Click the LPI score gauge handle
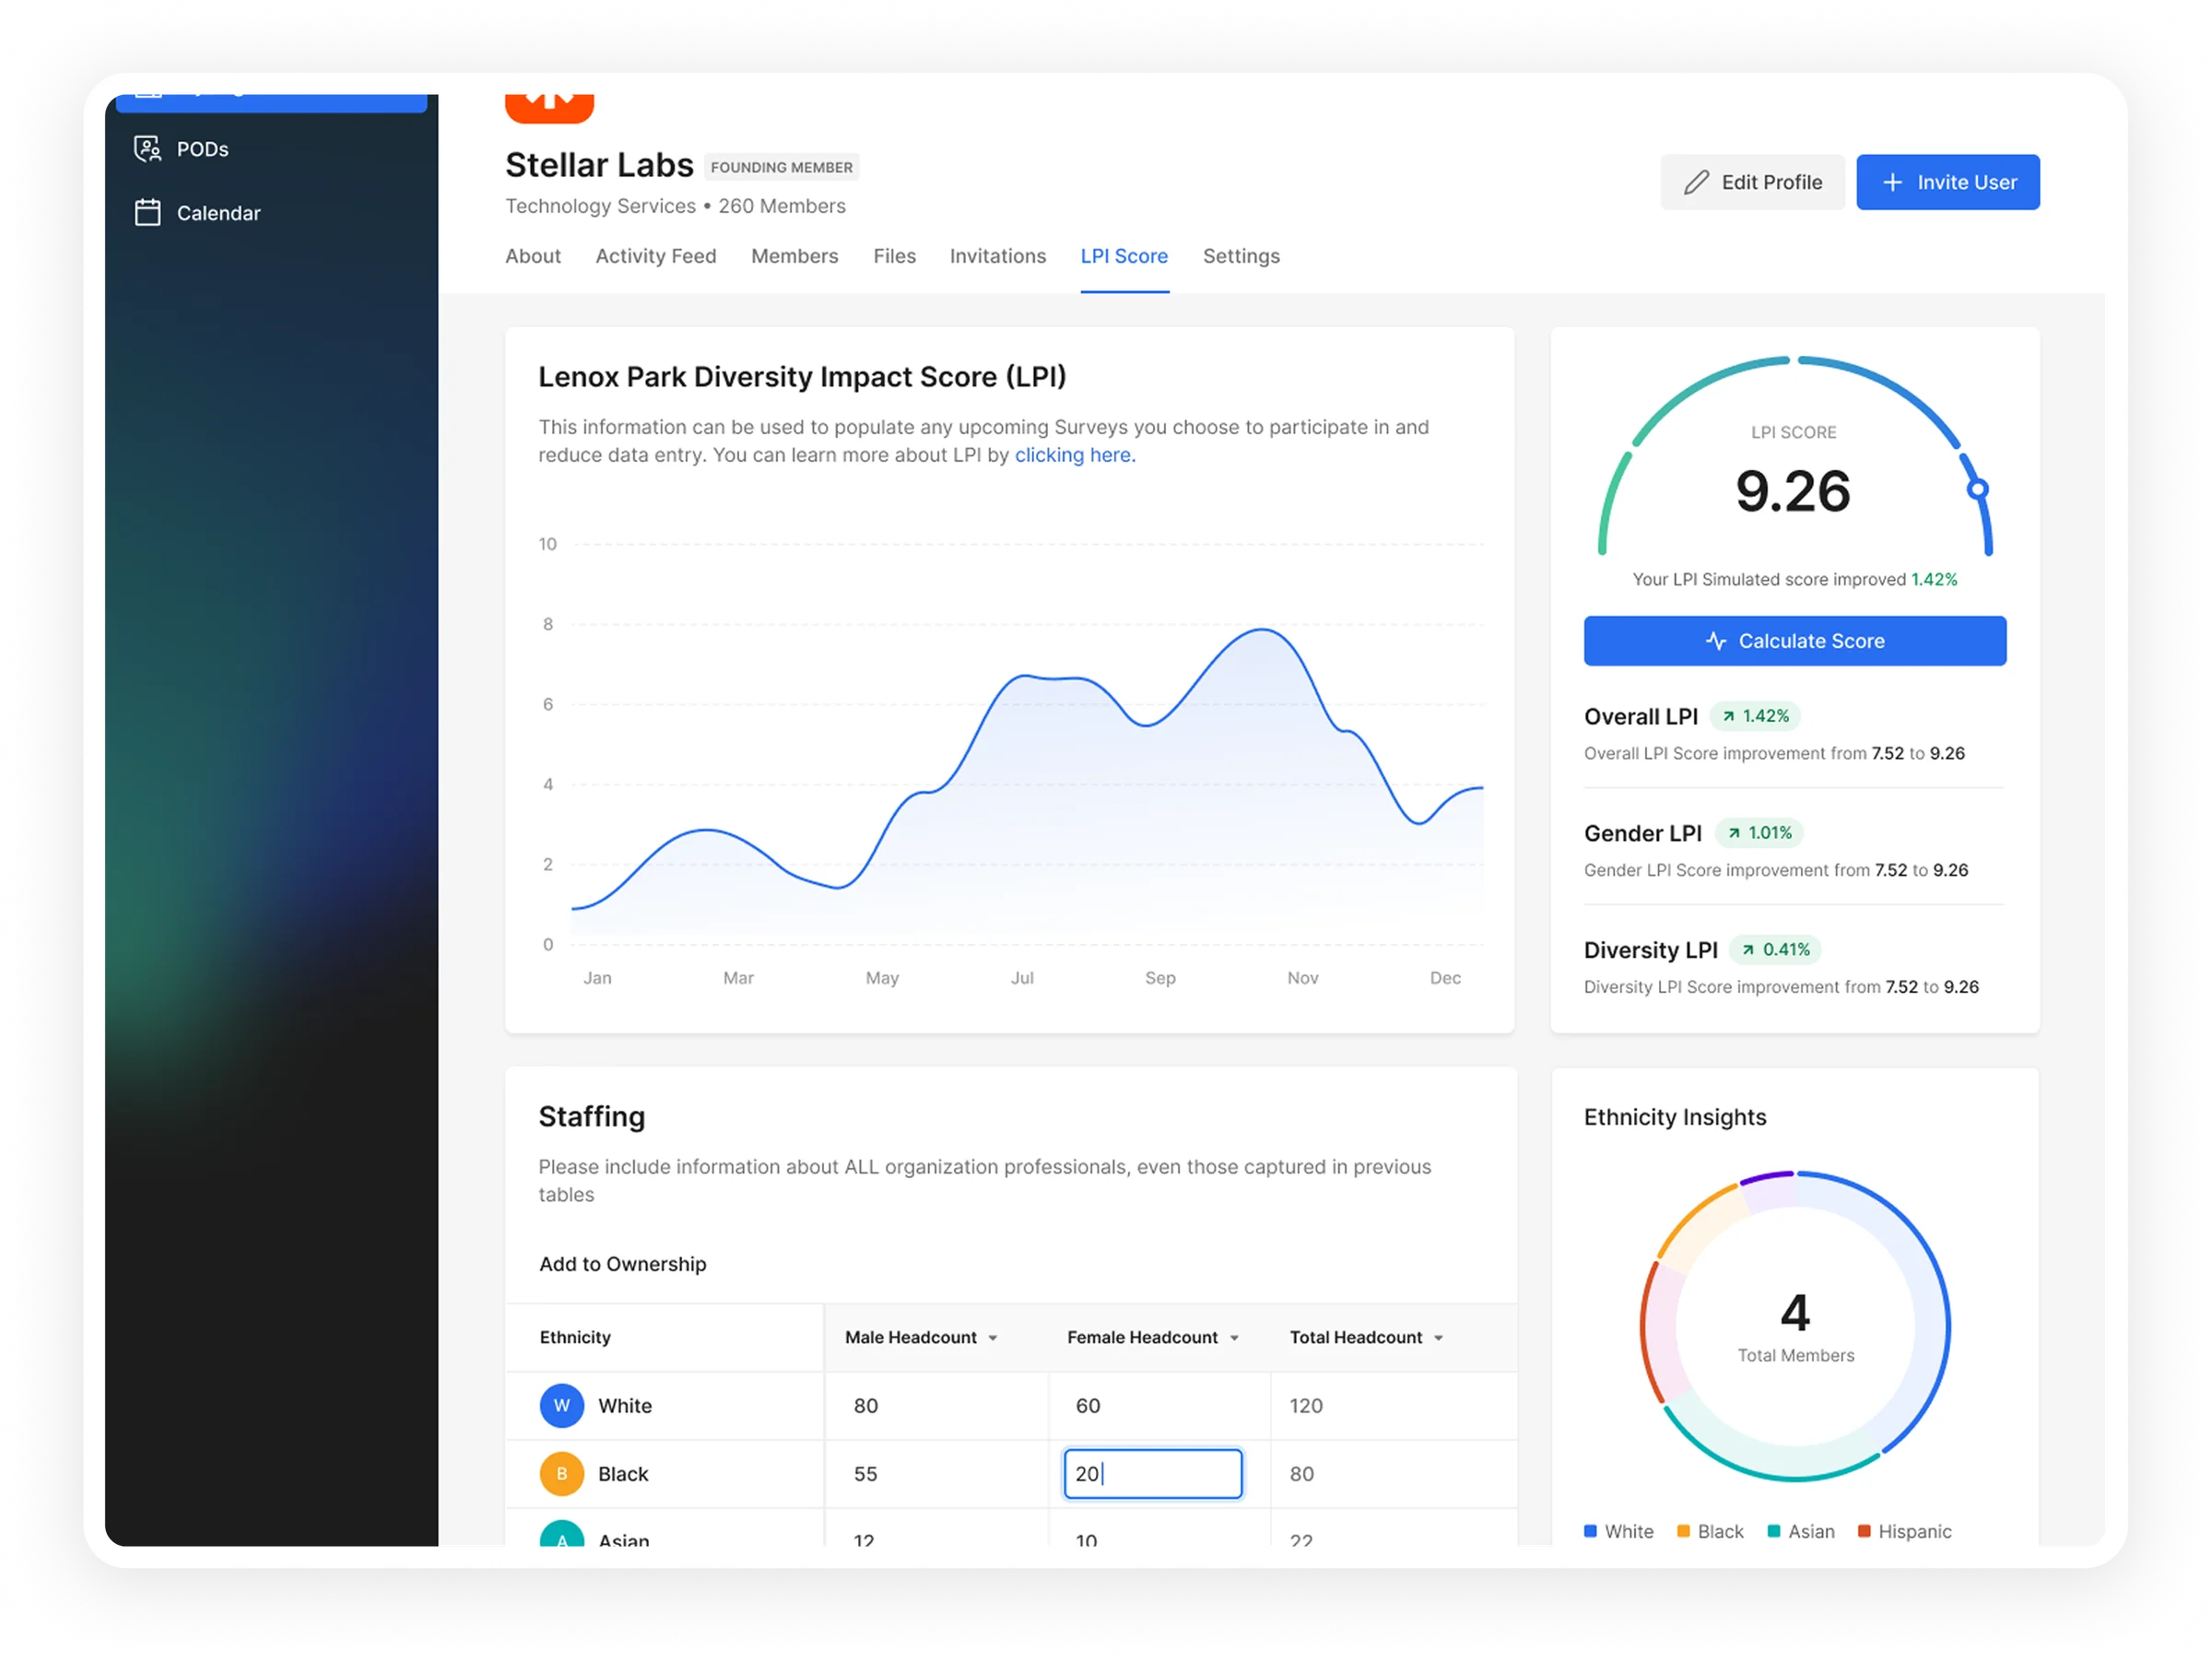 (1977, 489)
